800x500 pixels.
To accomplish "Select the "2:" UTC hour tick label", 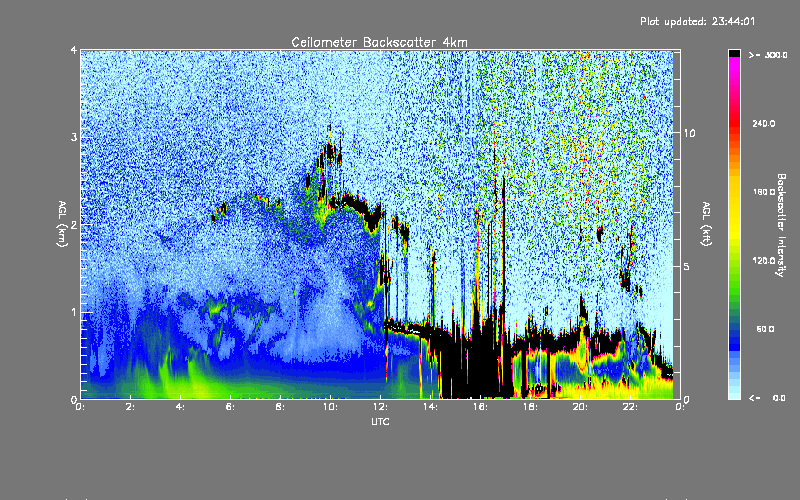I will pyautogui.click(x=131, y=407).
